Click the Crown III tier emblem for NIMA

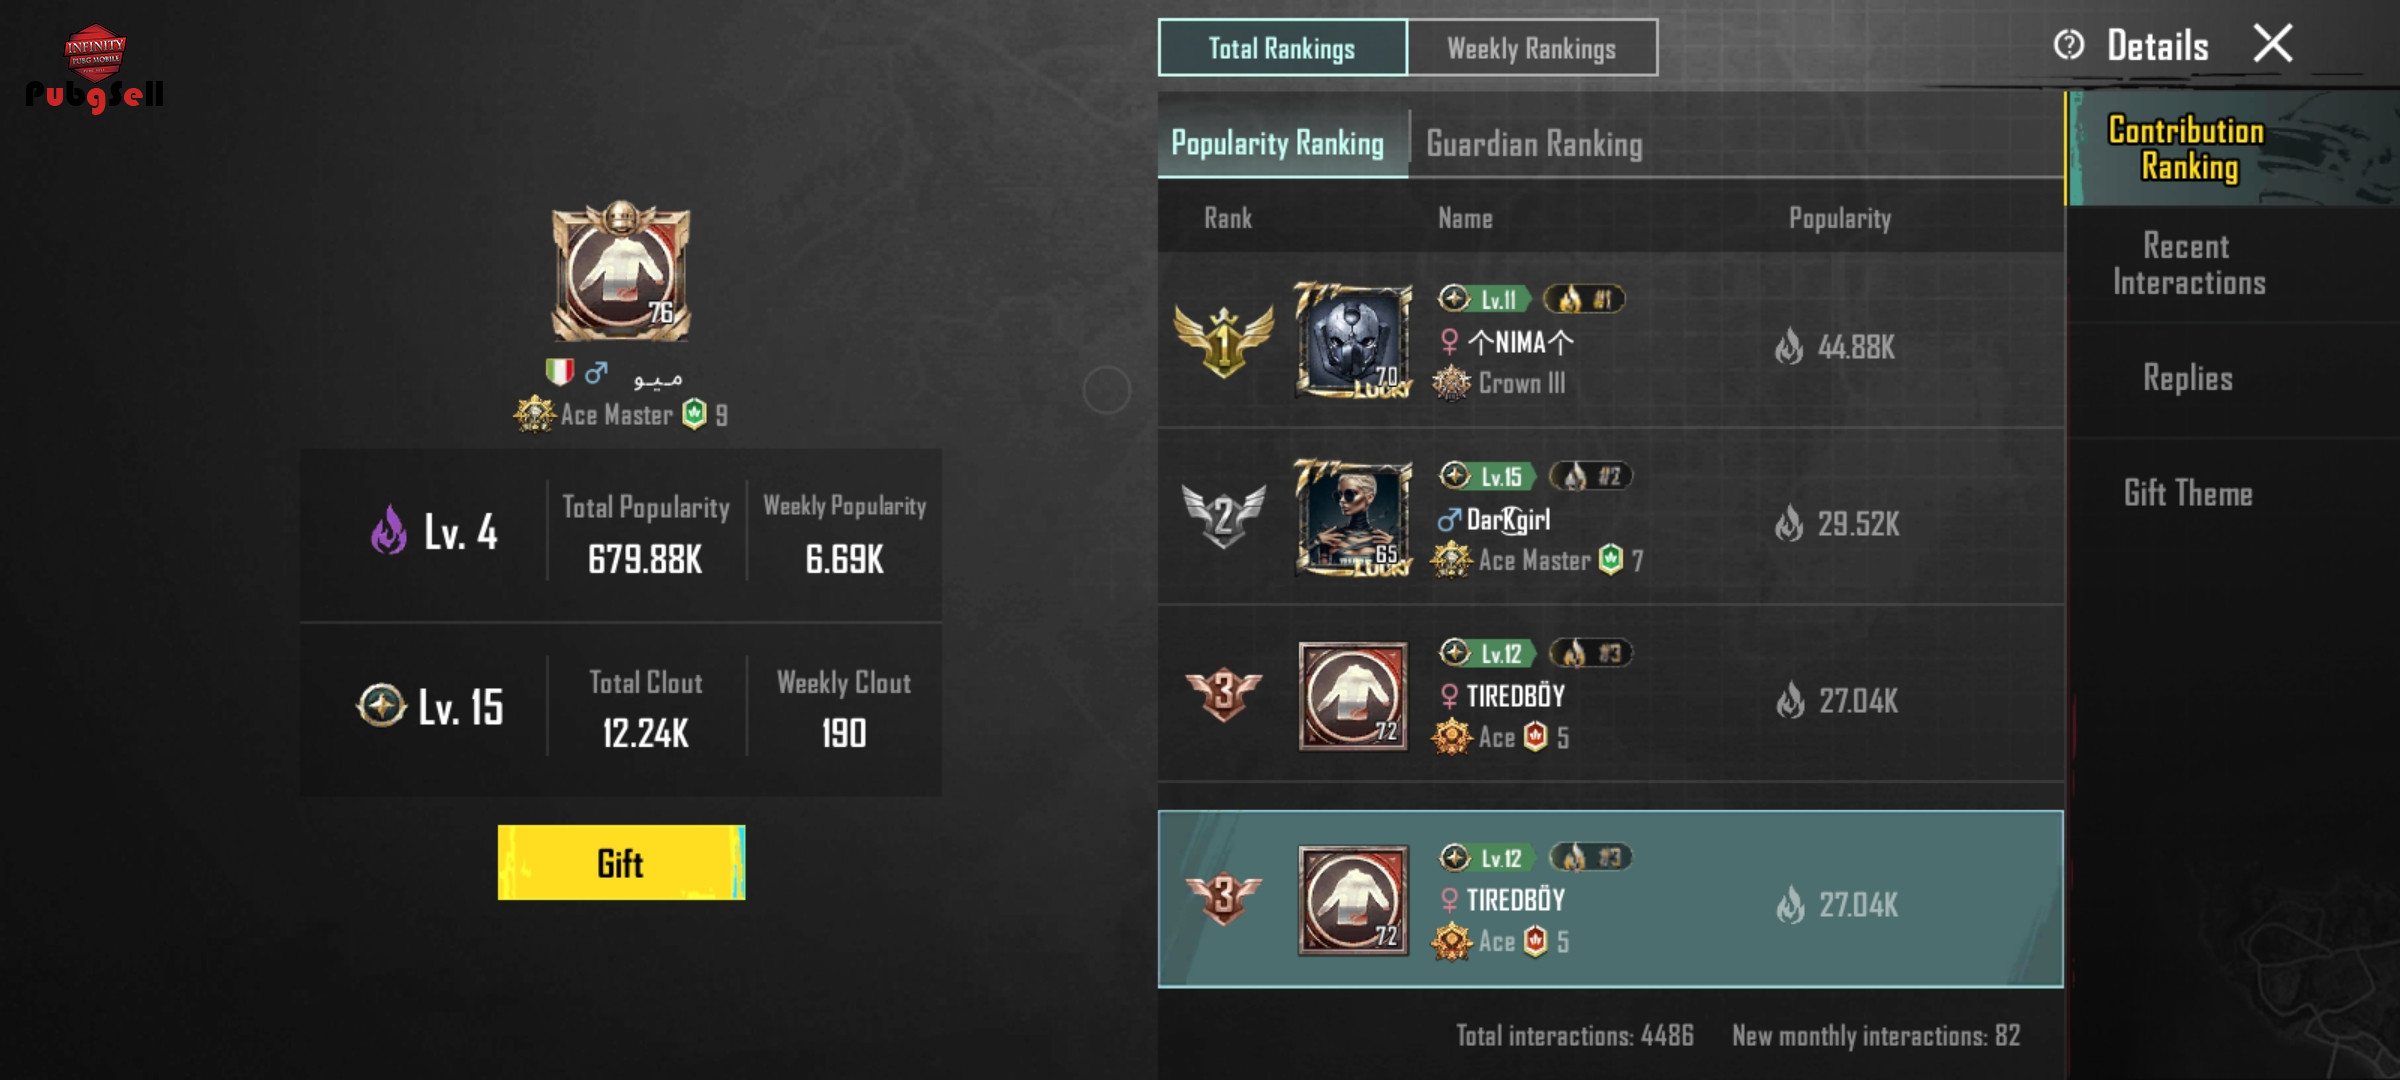[x=1451, y=383]
